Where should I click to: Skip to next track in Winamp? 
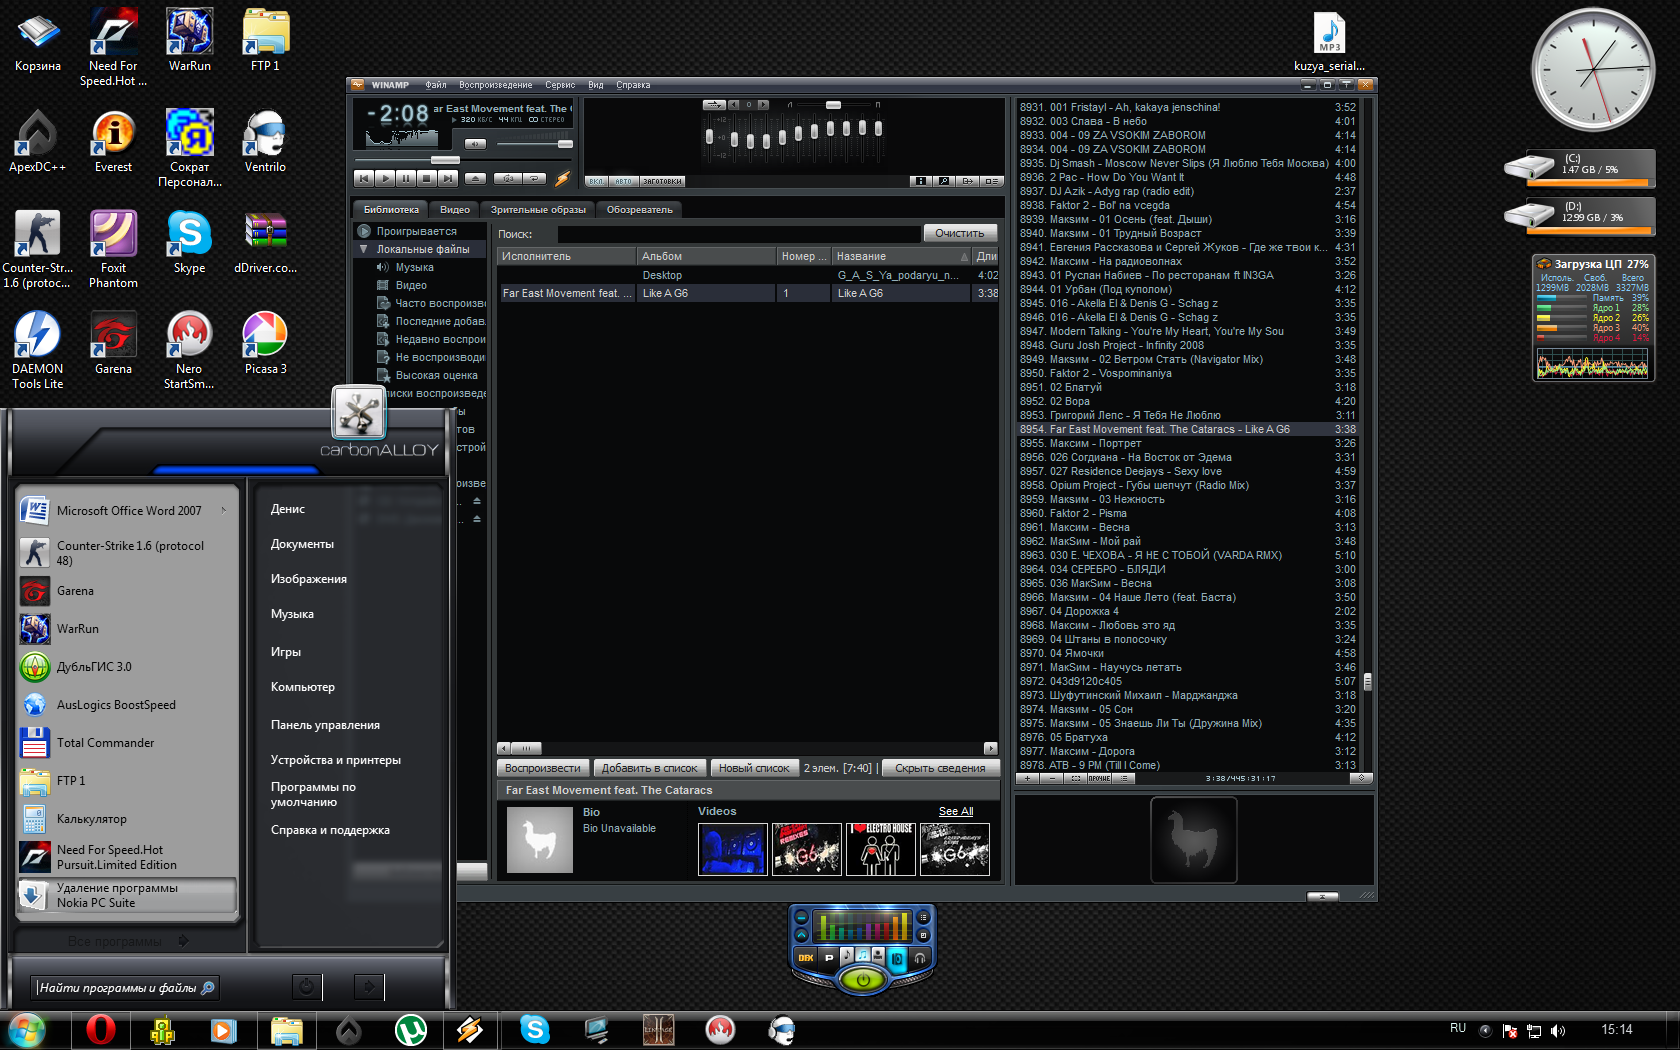448,178
